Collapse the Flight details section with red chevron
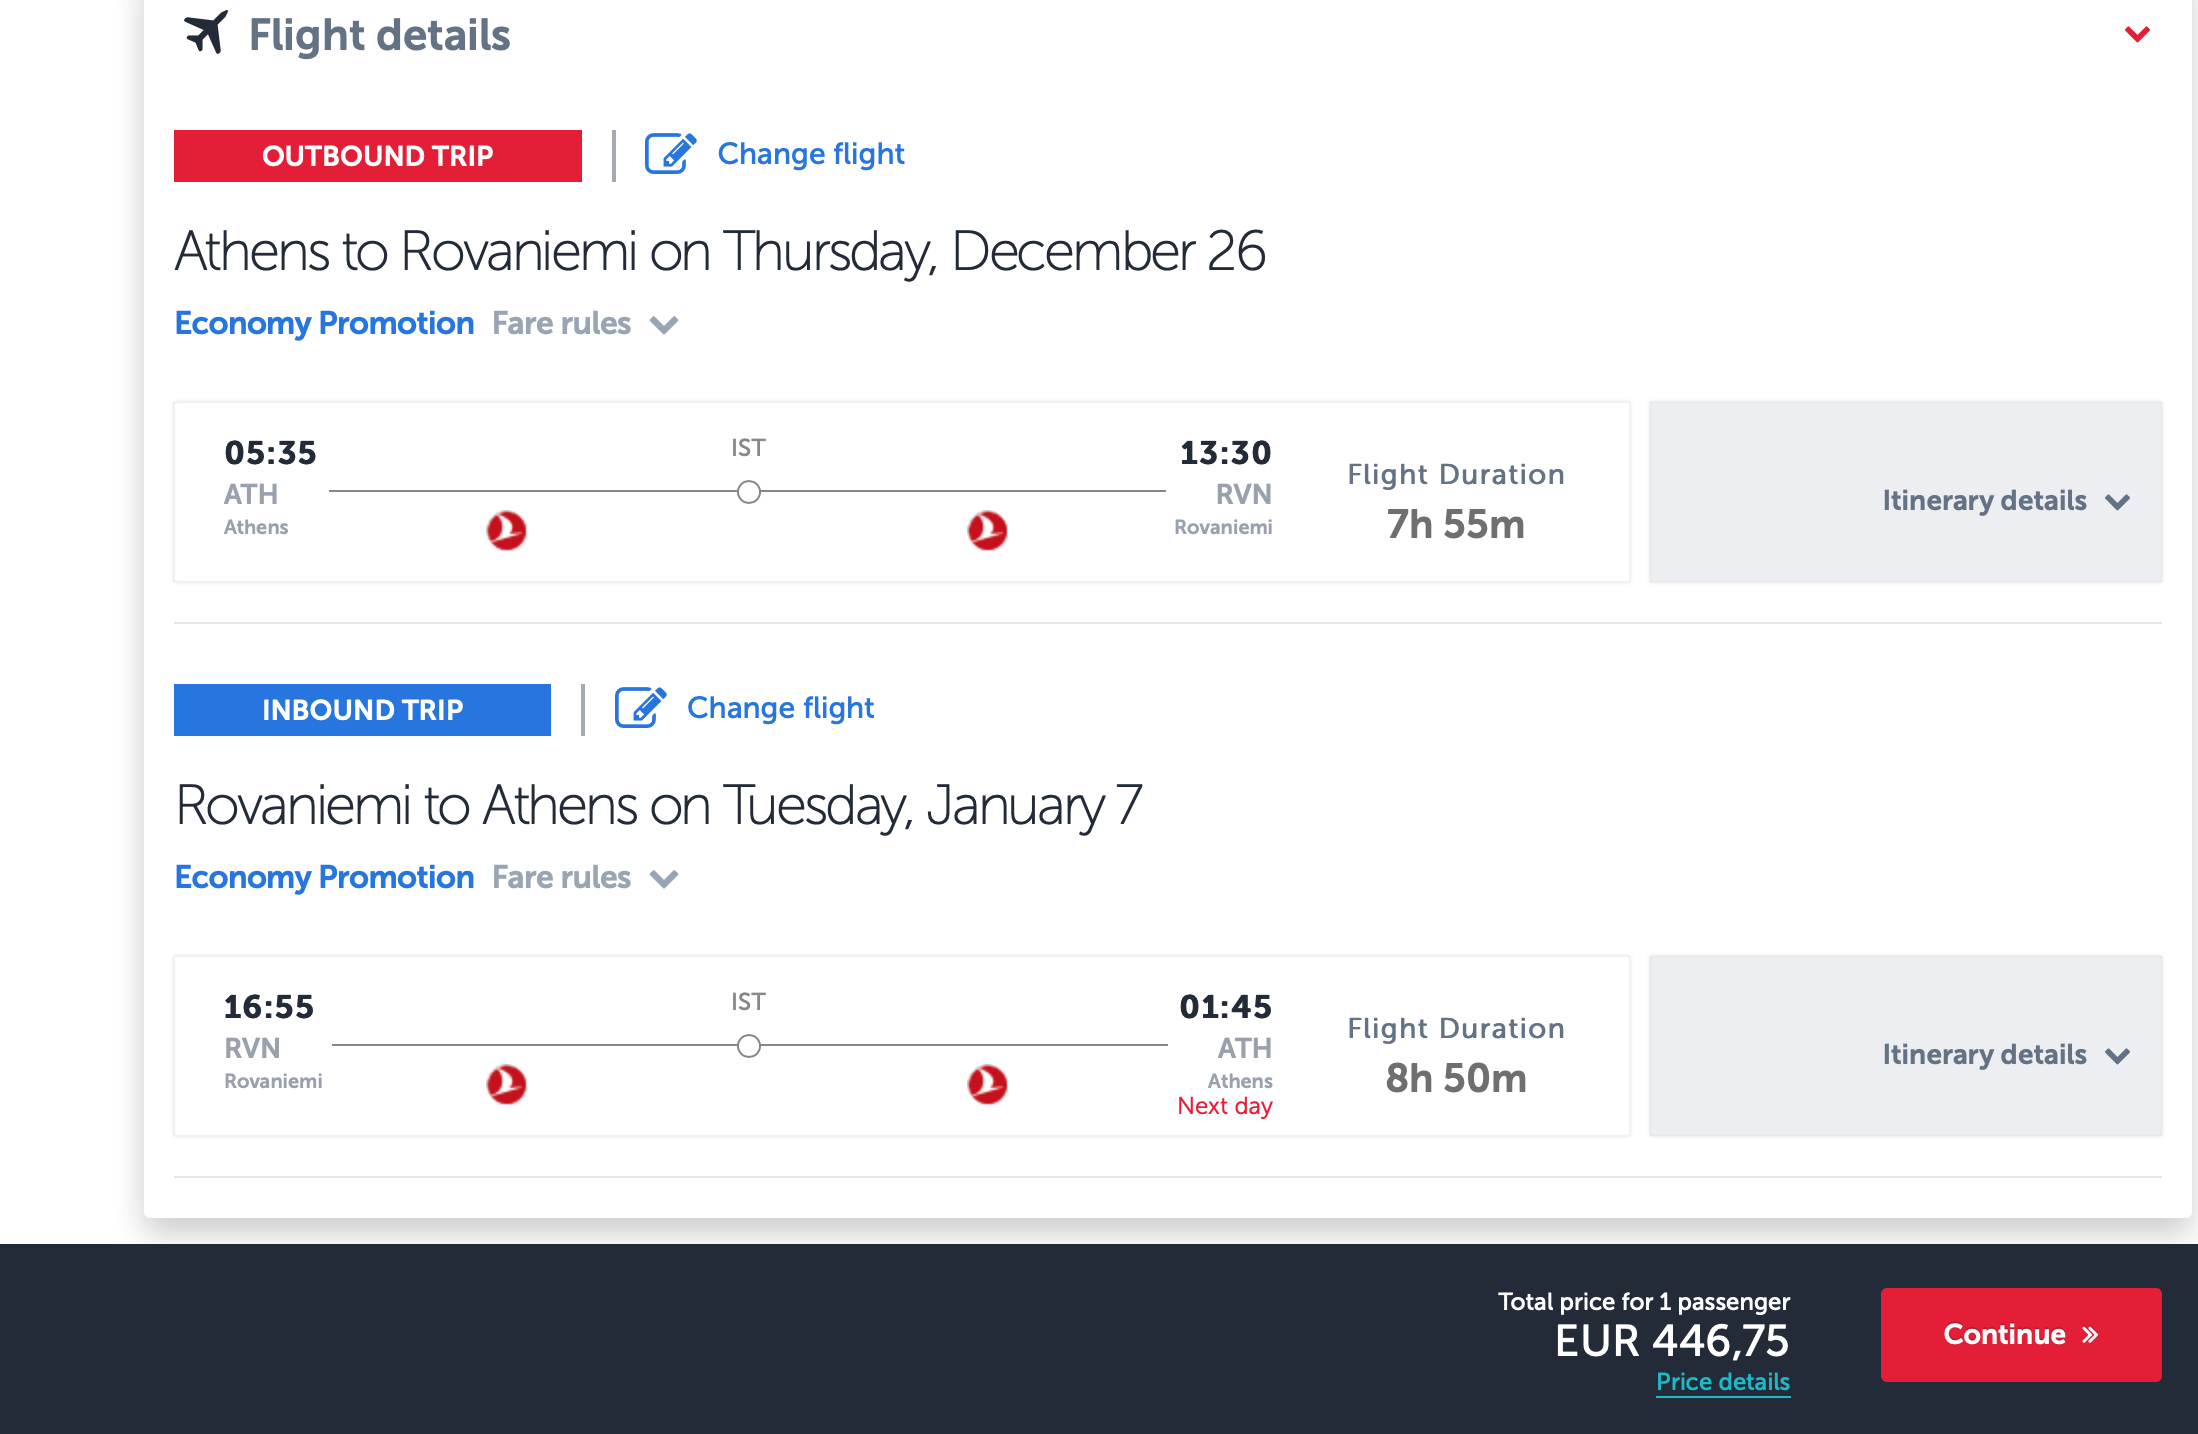Image resolution: width=2198 pixels, height=1434 pixels. [x=2137, y=34]
